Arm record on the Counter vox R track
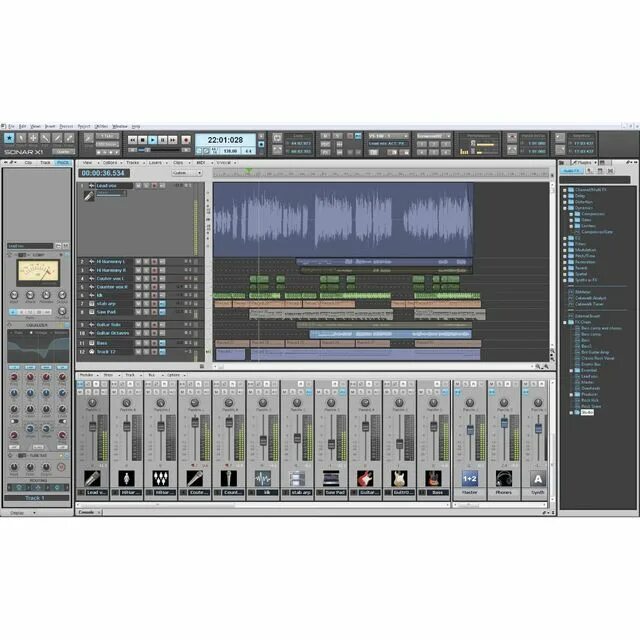The width and height of the screenshot is (640, 640). click(154, 287)
